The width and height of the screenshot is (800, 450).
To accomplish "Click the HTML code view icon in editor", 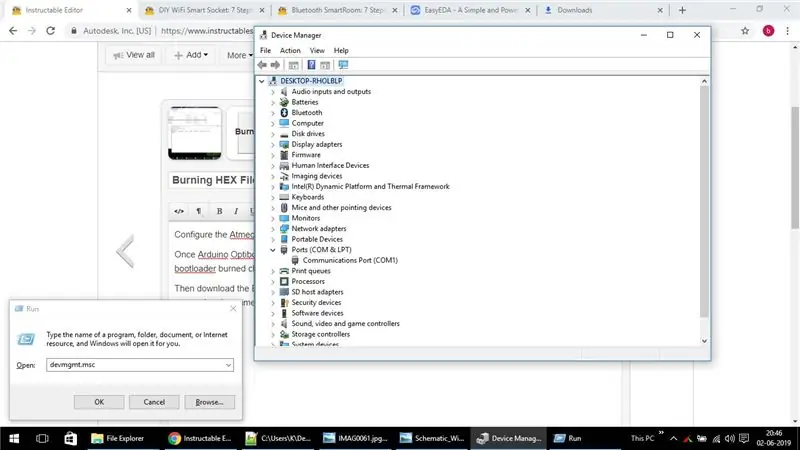I will [179, 211].
